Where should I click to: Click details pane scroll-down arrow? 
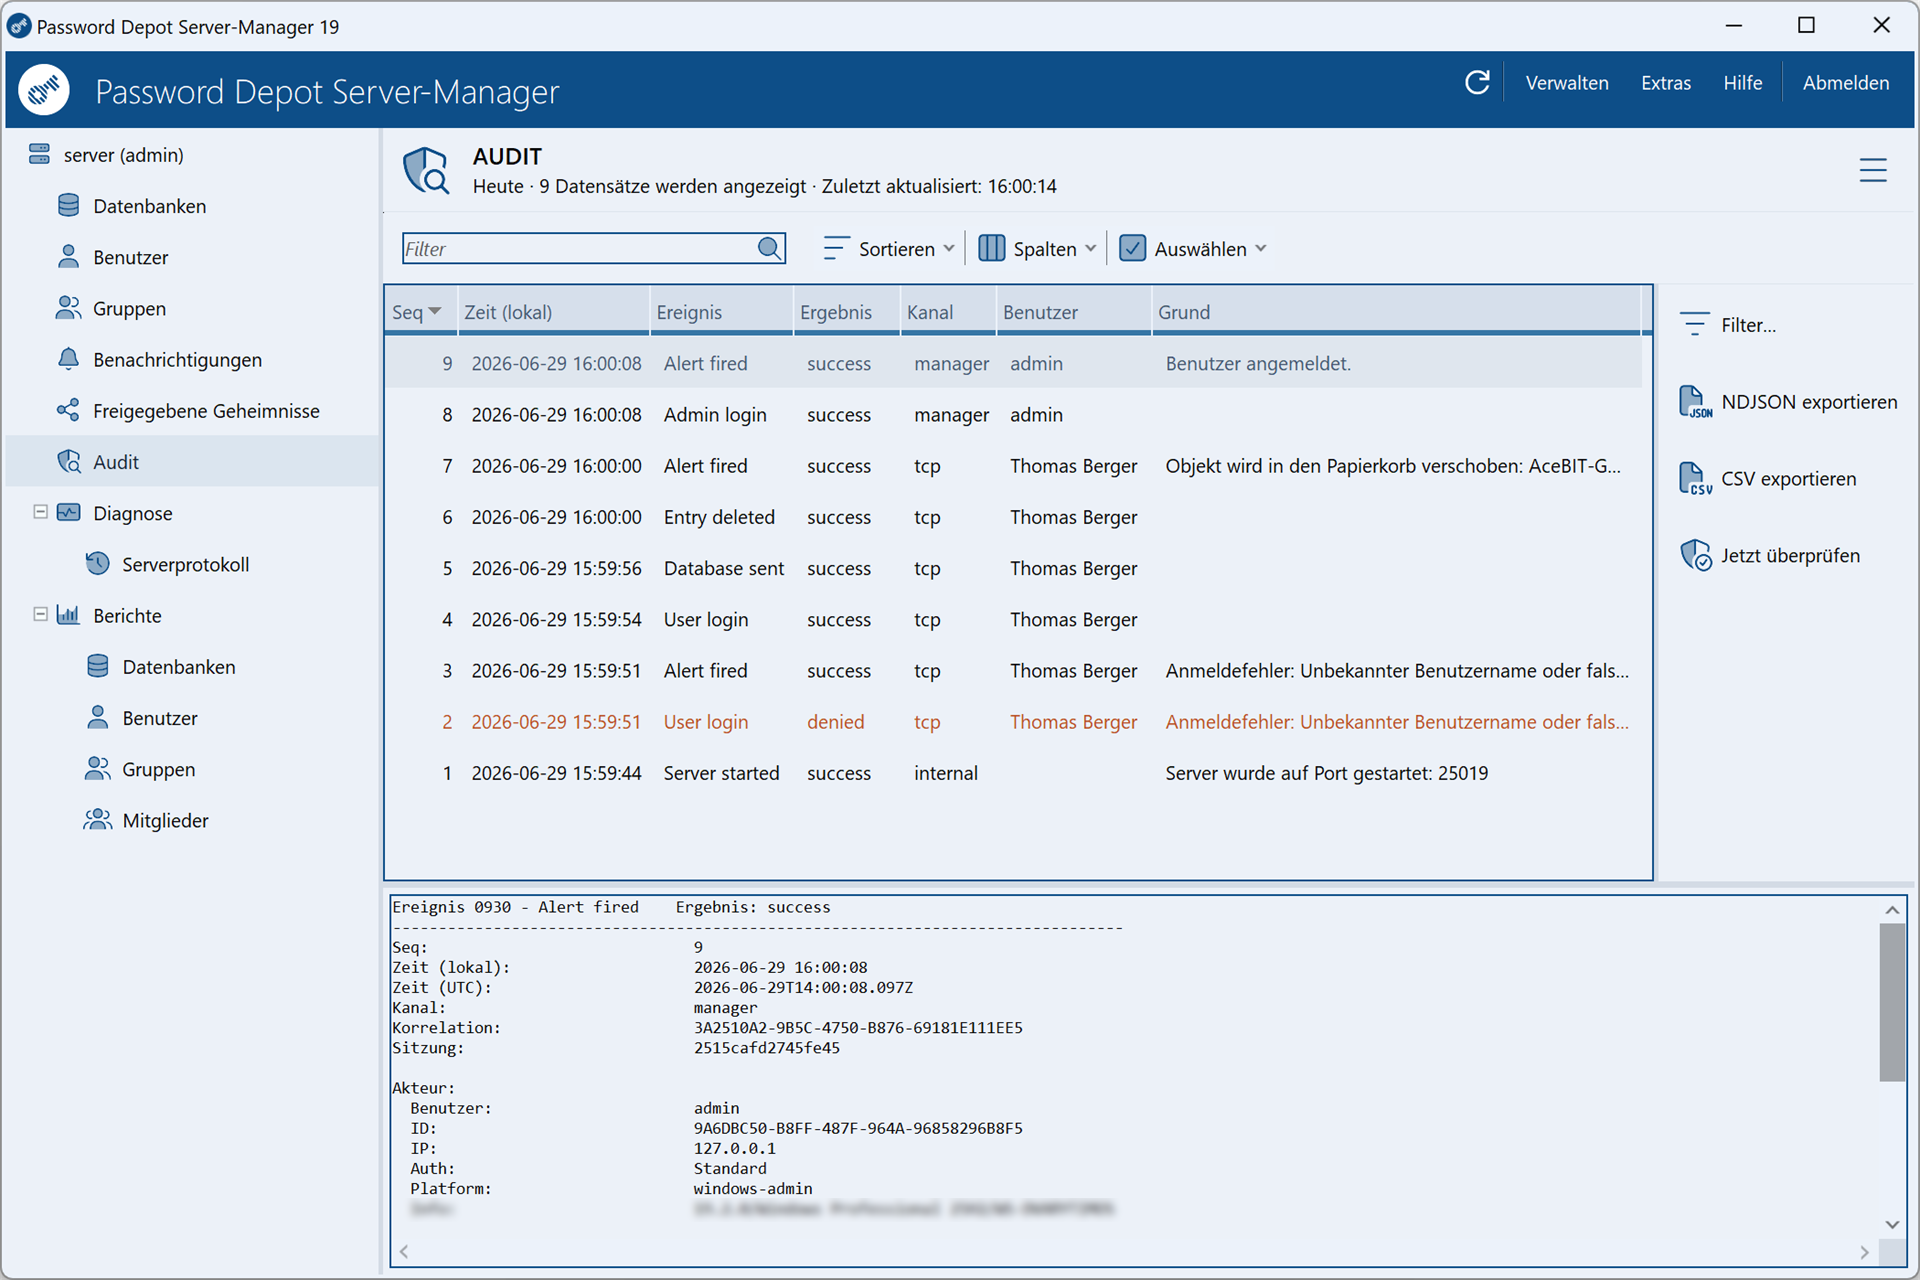click(x=1892, y=1224)
